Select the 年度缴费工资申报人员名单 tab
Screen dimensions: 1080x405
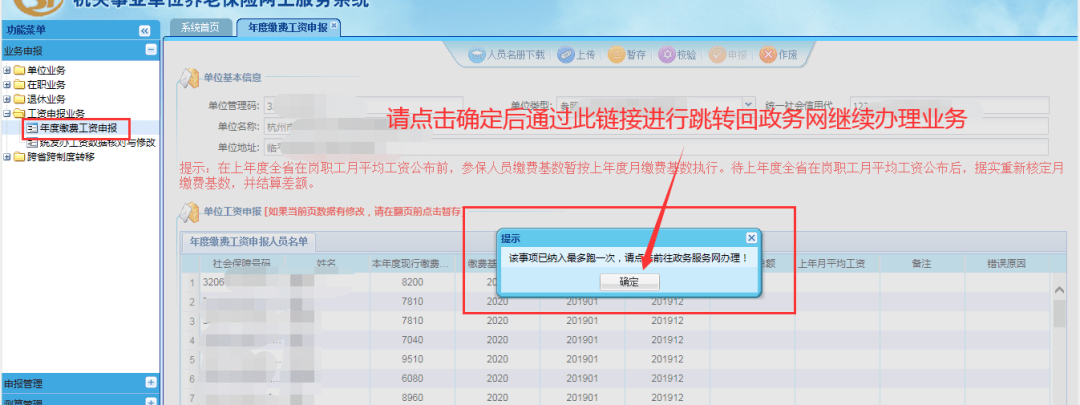pyautogui.click(x=248, y=241)
